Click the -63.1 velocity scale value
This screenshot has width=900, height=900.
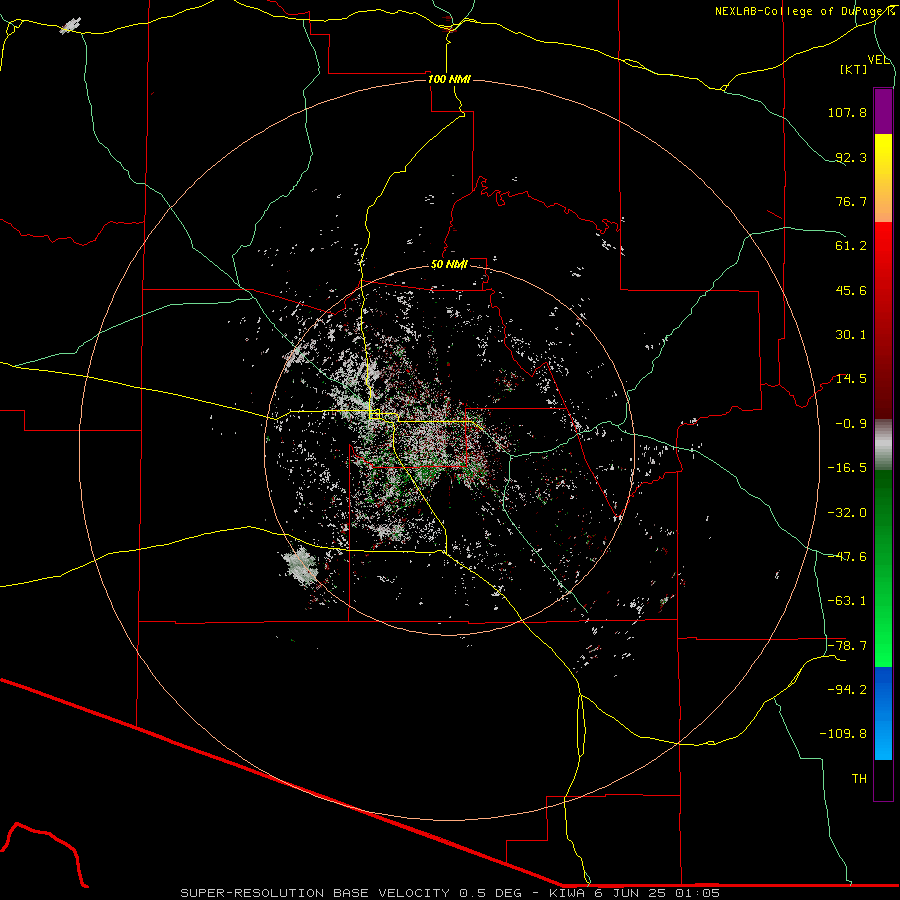coord(847,601)
